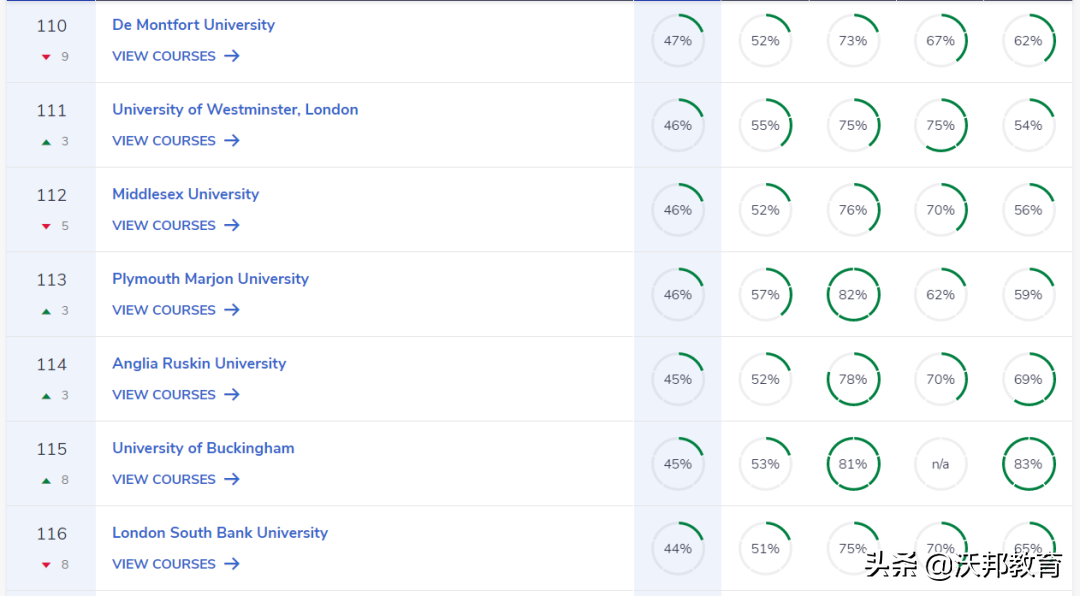
Task: Go to Middlesex University profile
Action: coord(185,194)
